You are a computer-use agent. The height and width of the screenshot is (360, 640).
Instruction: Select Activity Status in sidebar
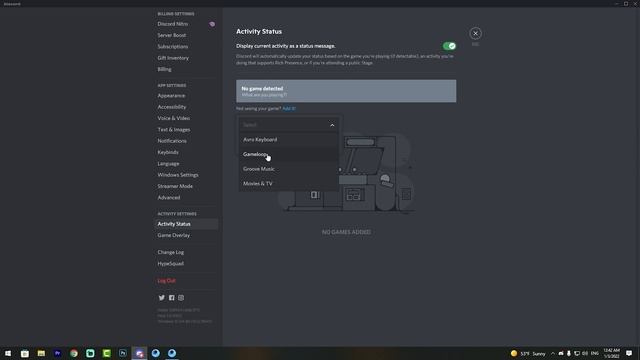pyautogui.click(x=186, y=224)
